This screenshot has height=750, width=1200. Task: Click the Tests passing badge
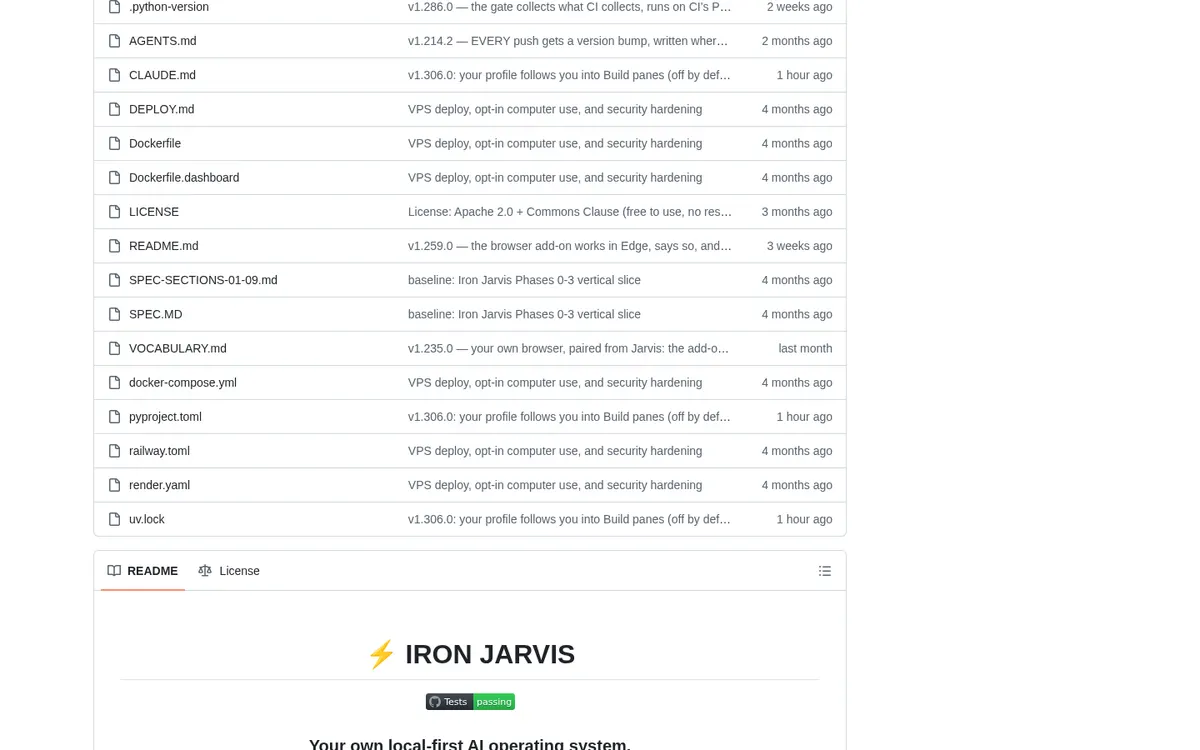tap(470, 702)
